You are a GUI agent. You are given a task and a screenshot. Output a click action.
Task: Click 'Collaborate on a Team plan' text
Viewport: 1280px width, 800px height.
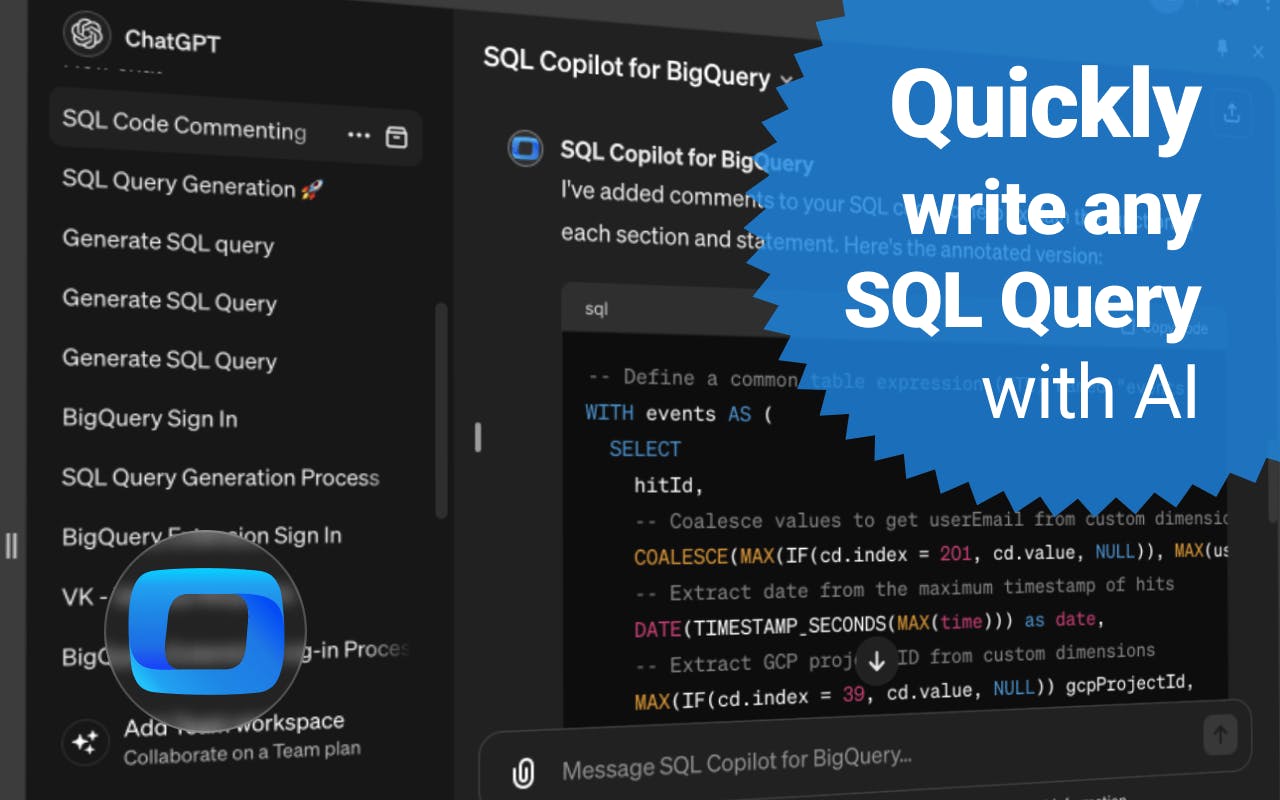[x=242, y=752]
